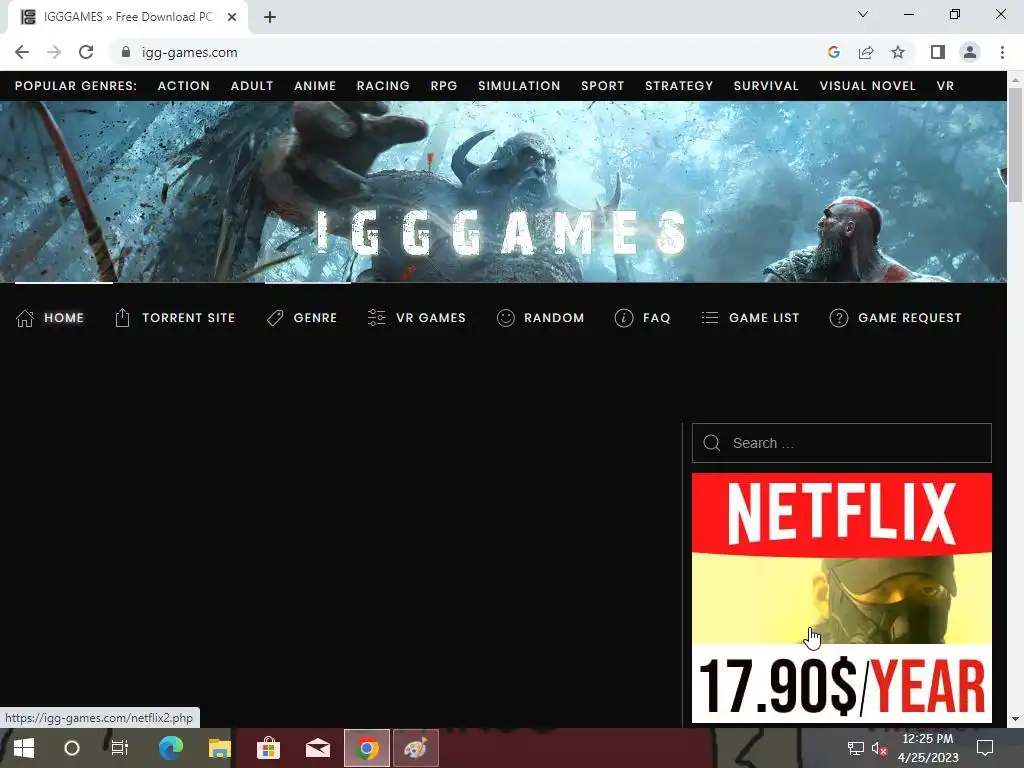The height and width of the screenshot is (768, 1024).
Task: Open the Mail app in taskbar
Action: tap(317, 748)
